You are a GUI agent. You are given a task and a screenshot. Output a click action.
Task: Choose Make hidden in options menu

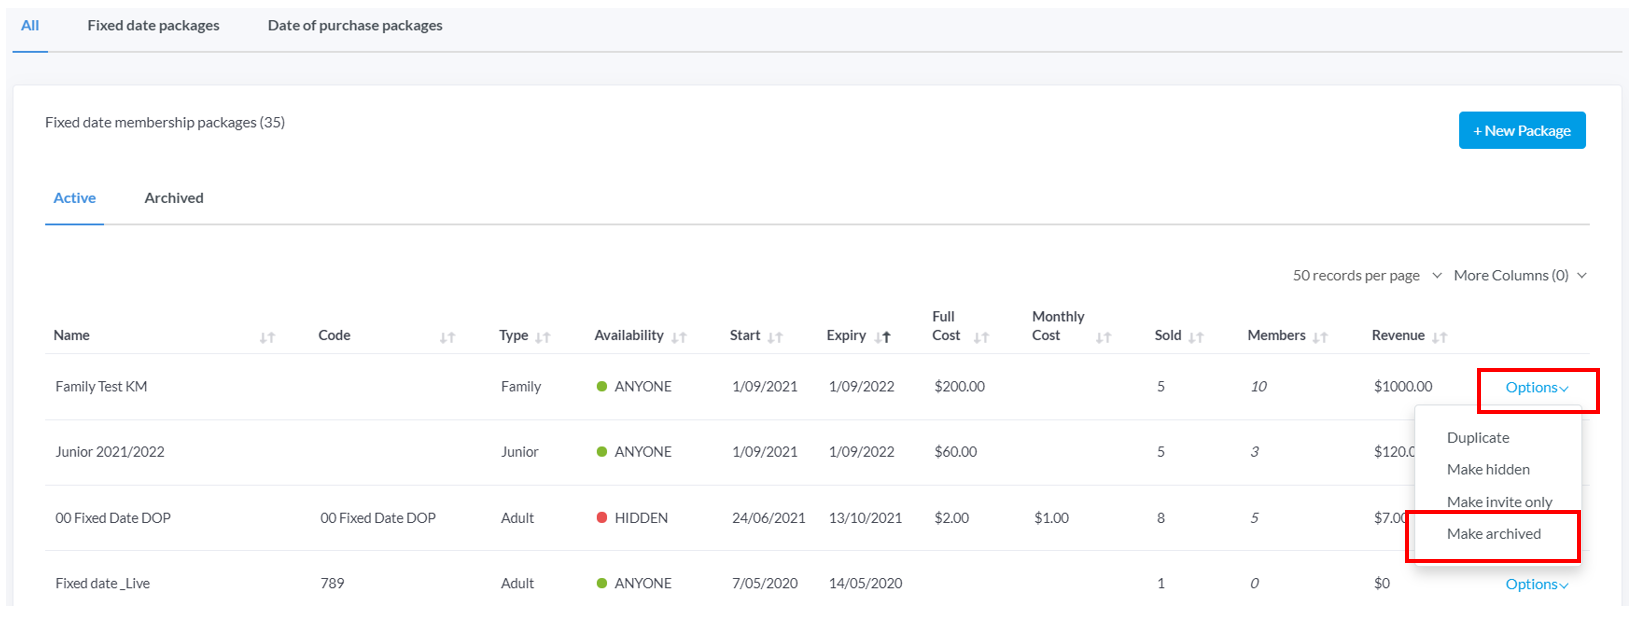click(x=1488, y=470)
